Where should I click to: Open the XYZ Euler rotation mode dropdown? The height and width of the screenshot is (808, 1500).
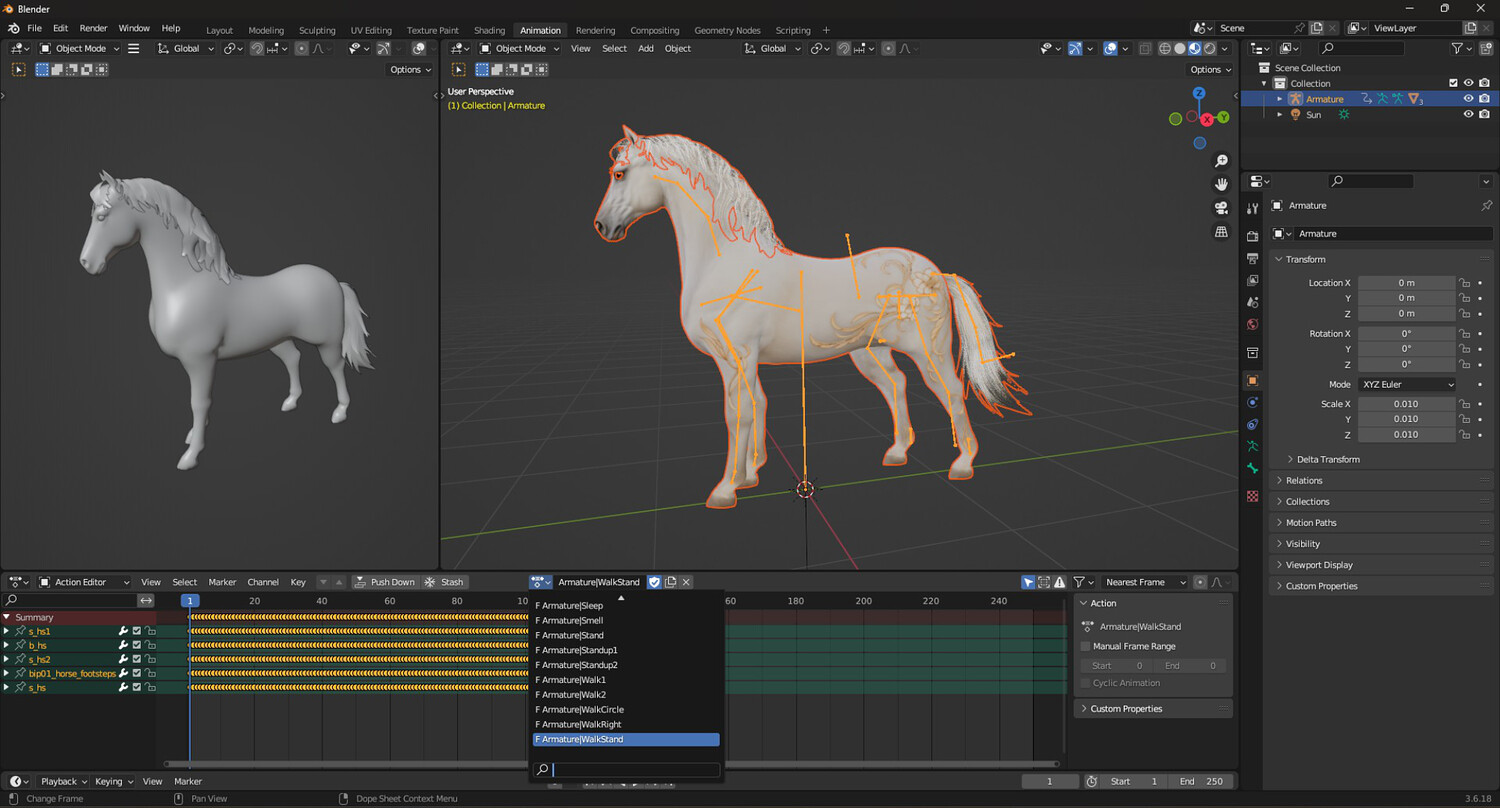click(x=1405, y=384)
